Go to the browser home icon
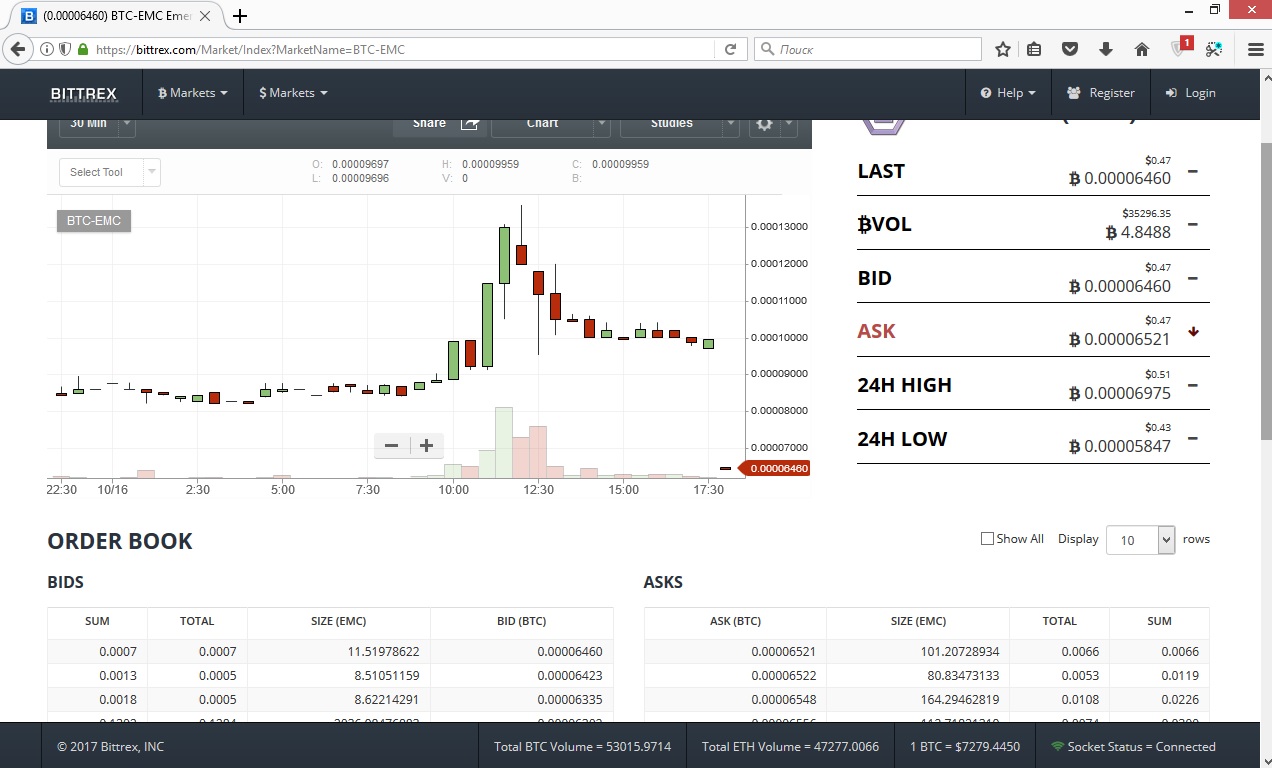The height and width of the screenshot is (768, 1272). pyautogui.click(x=1141, y=49)
